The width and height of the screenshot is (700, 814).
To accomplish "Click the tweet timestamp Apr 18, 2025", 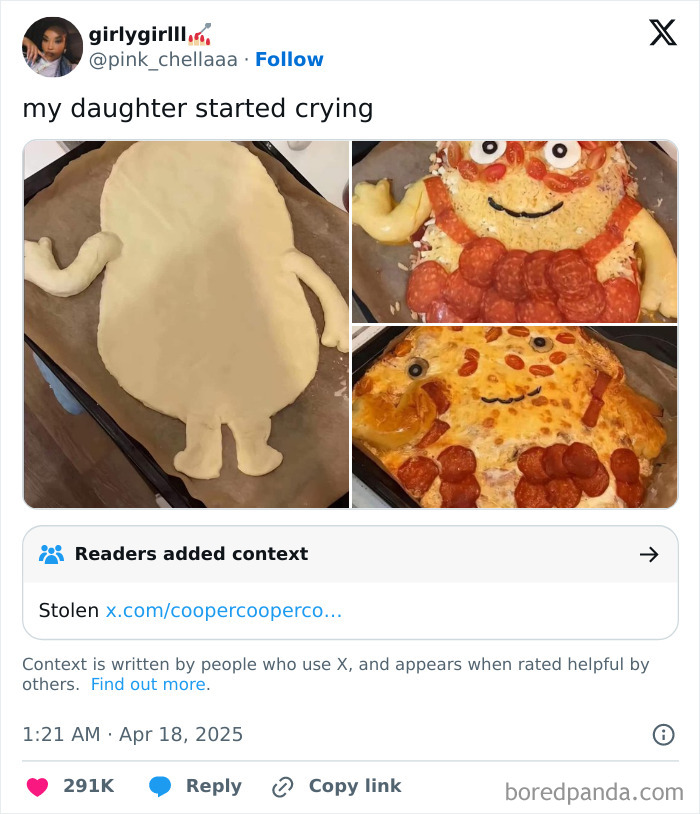I will pyautogui.click(x=130, y=735).
